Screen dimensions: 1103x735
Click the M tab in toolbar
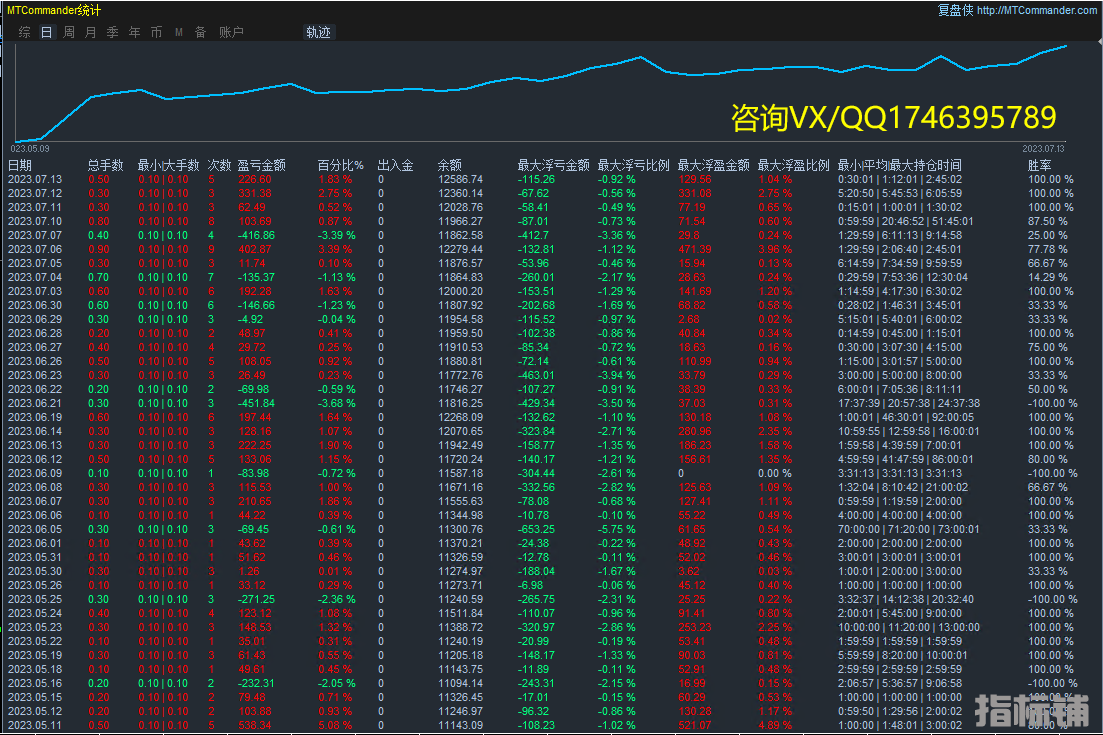point(179,32)
